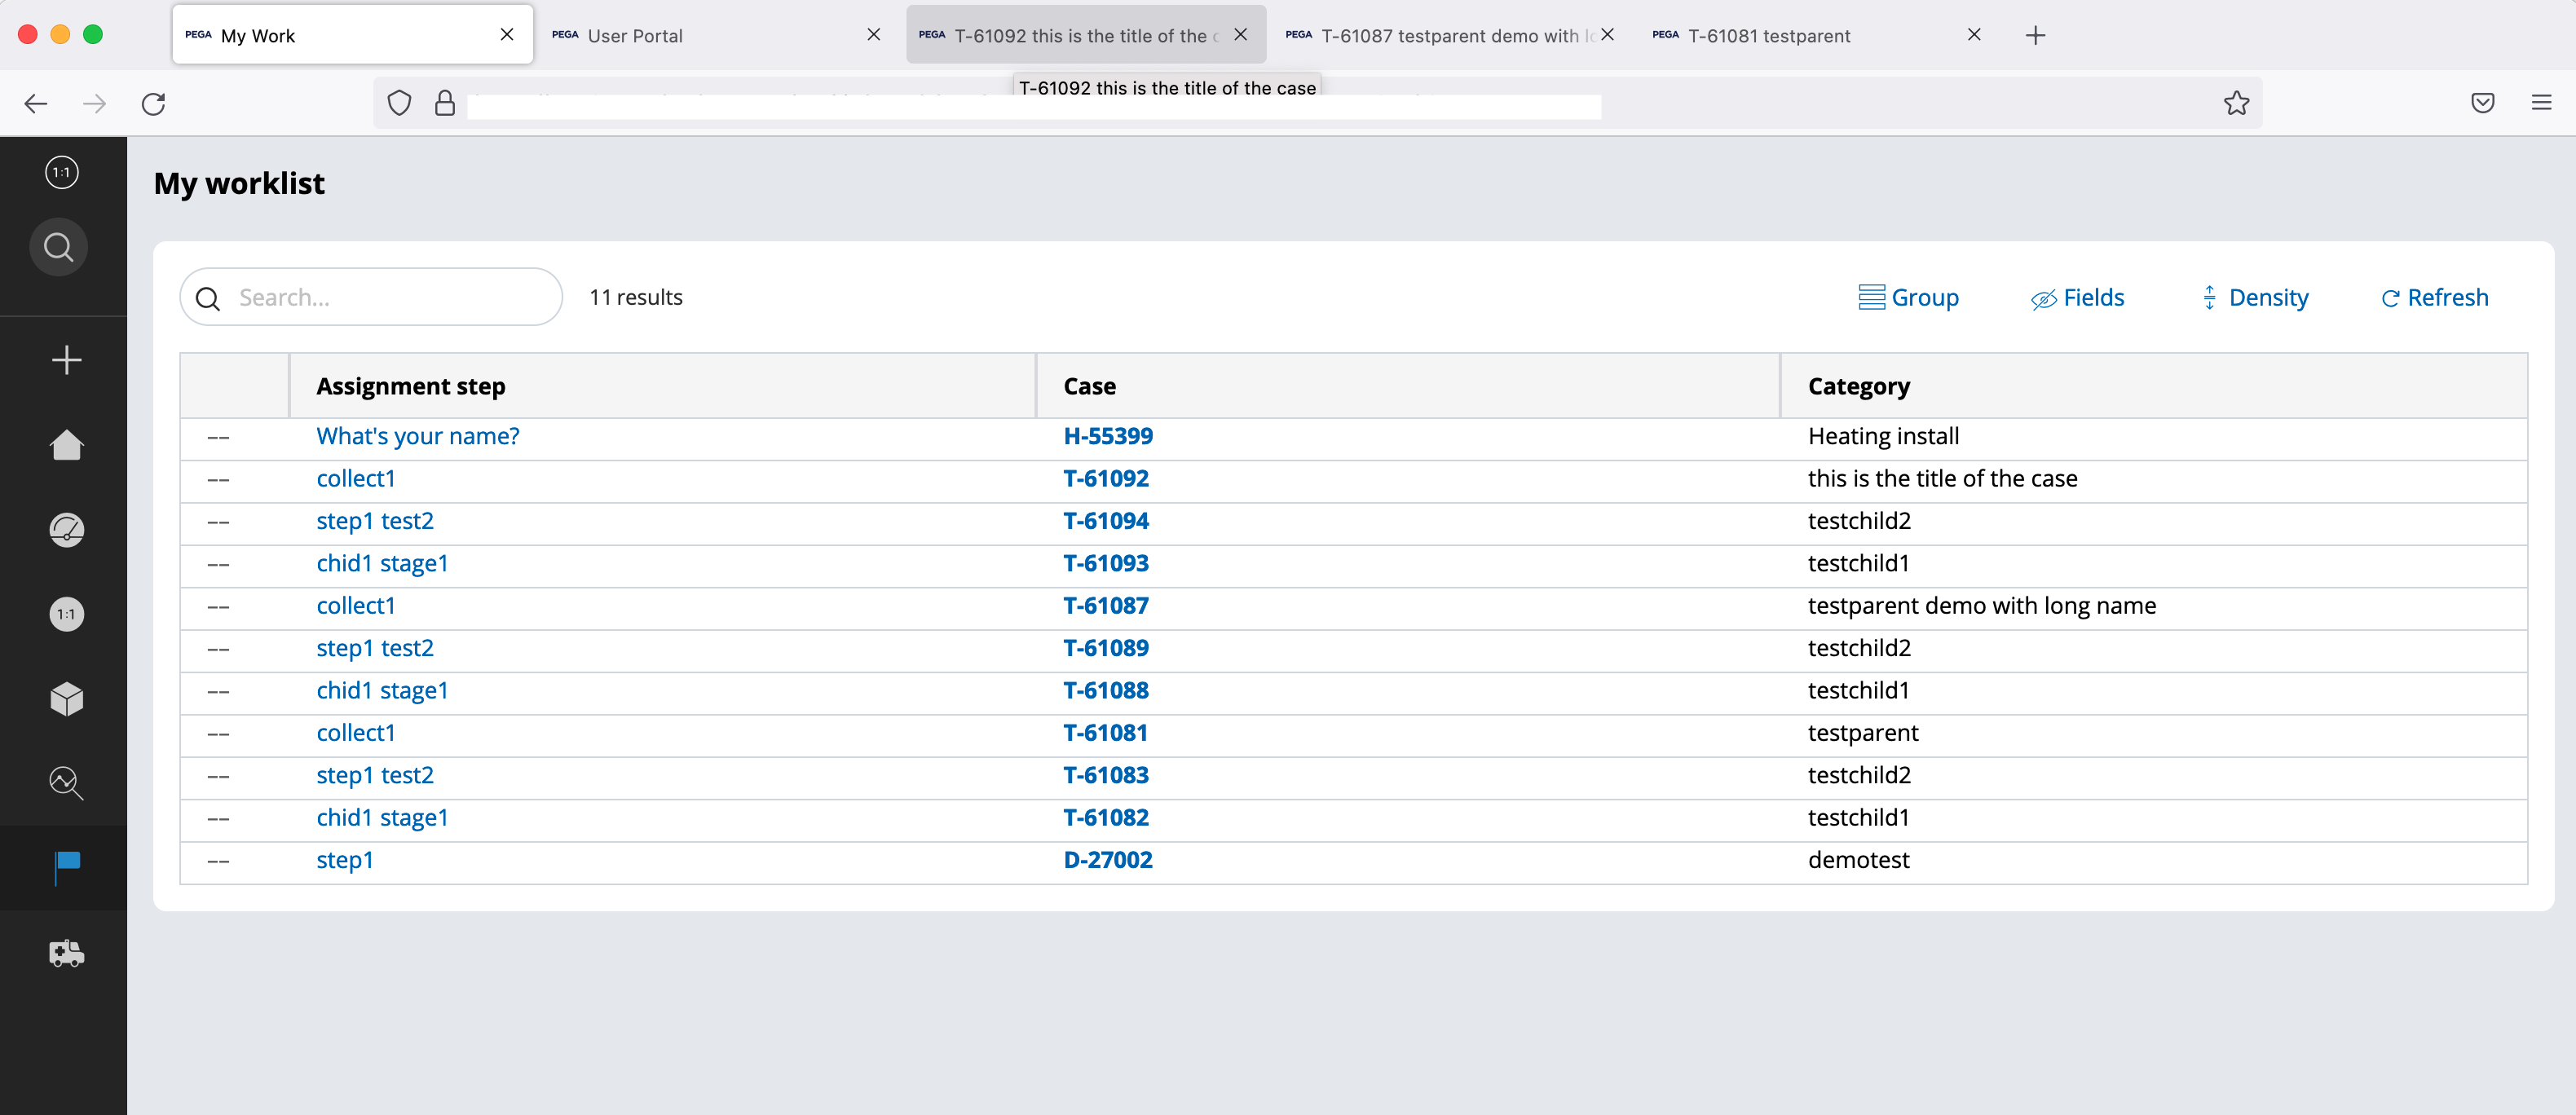Screen dimensions: 2576x1115
Task: Open the sidebar search icon
Action: pyautogui.click(x=59, y=247)
